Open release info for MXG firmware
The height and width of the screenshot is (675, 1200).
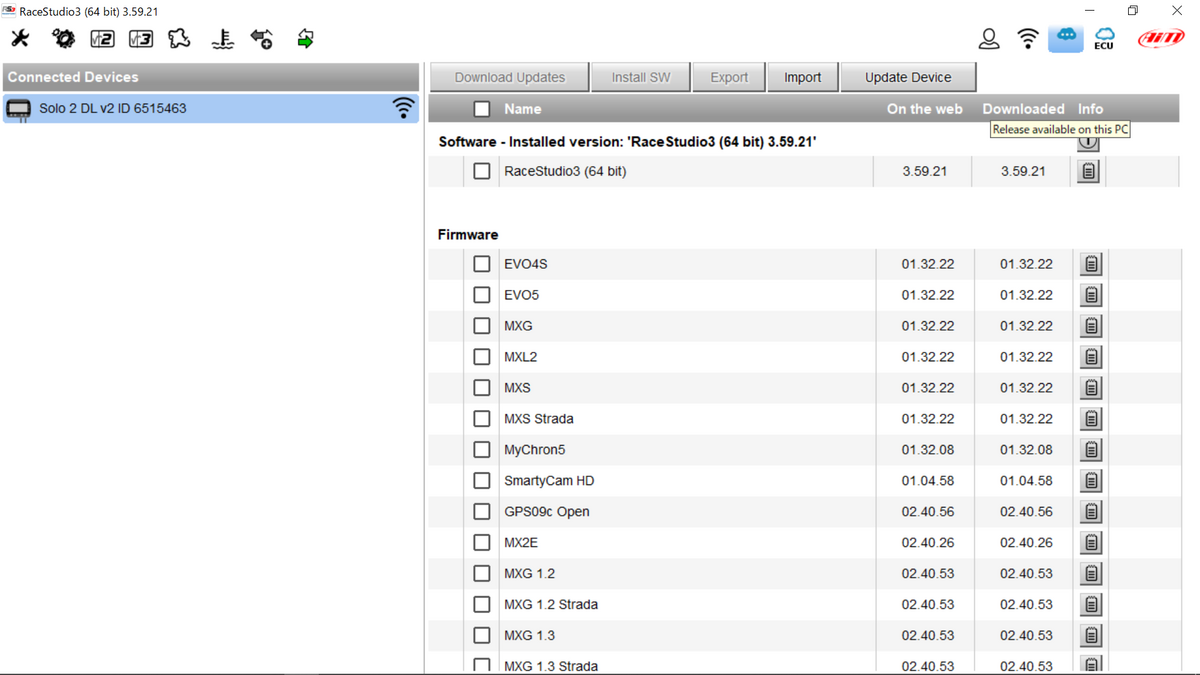coord(1091,326)
